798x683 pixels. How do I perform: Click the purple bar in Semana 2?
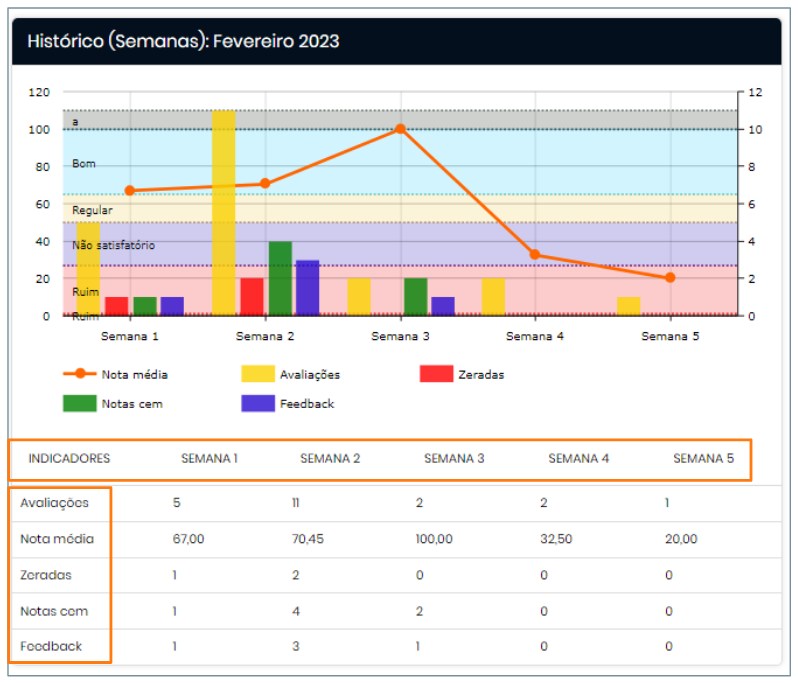(x=308, y=288)
